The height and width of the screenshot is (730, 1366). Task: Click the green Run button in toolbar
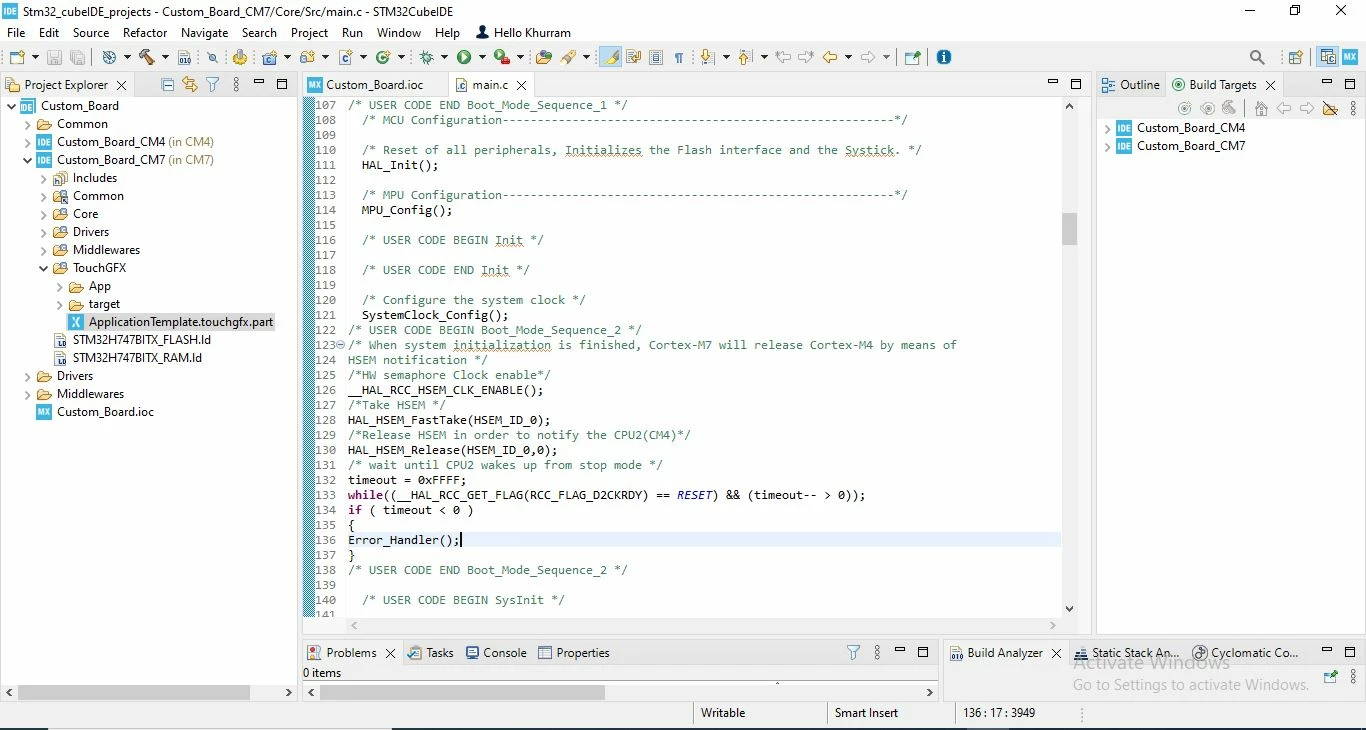pyautogui.click(x=464, y=57)
